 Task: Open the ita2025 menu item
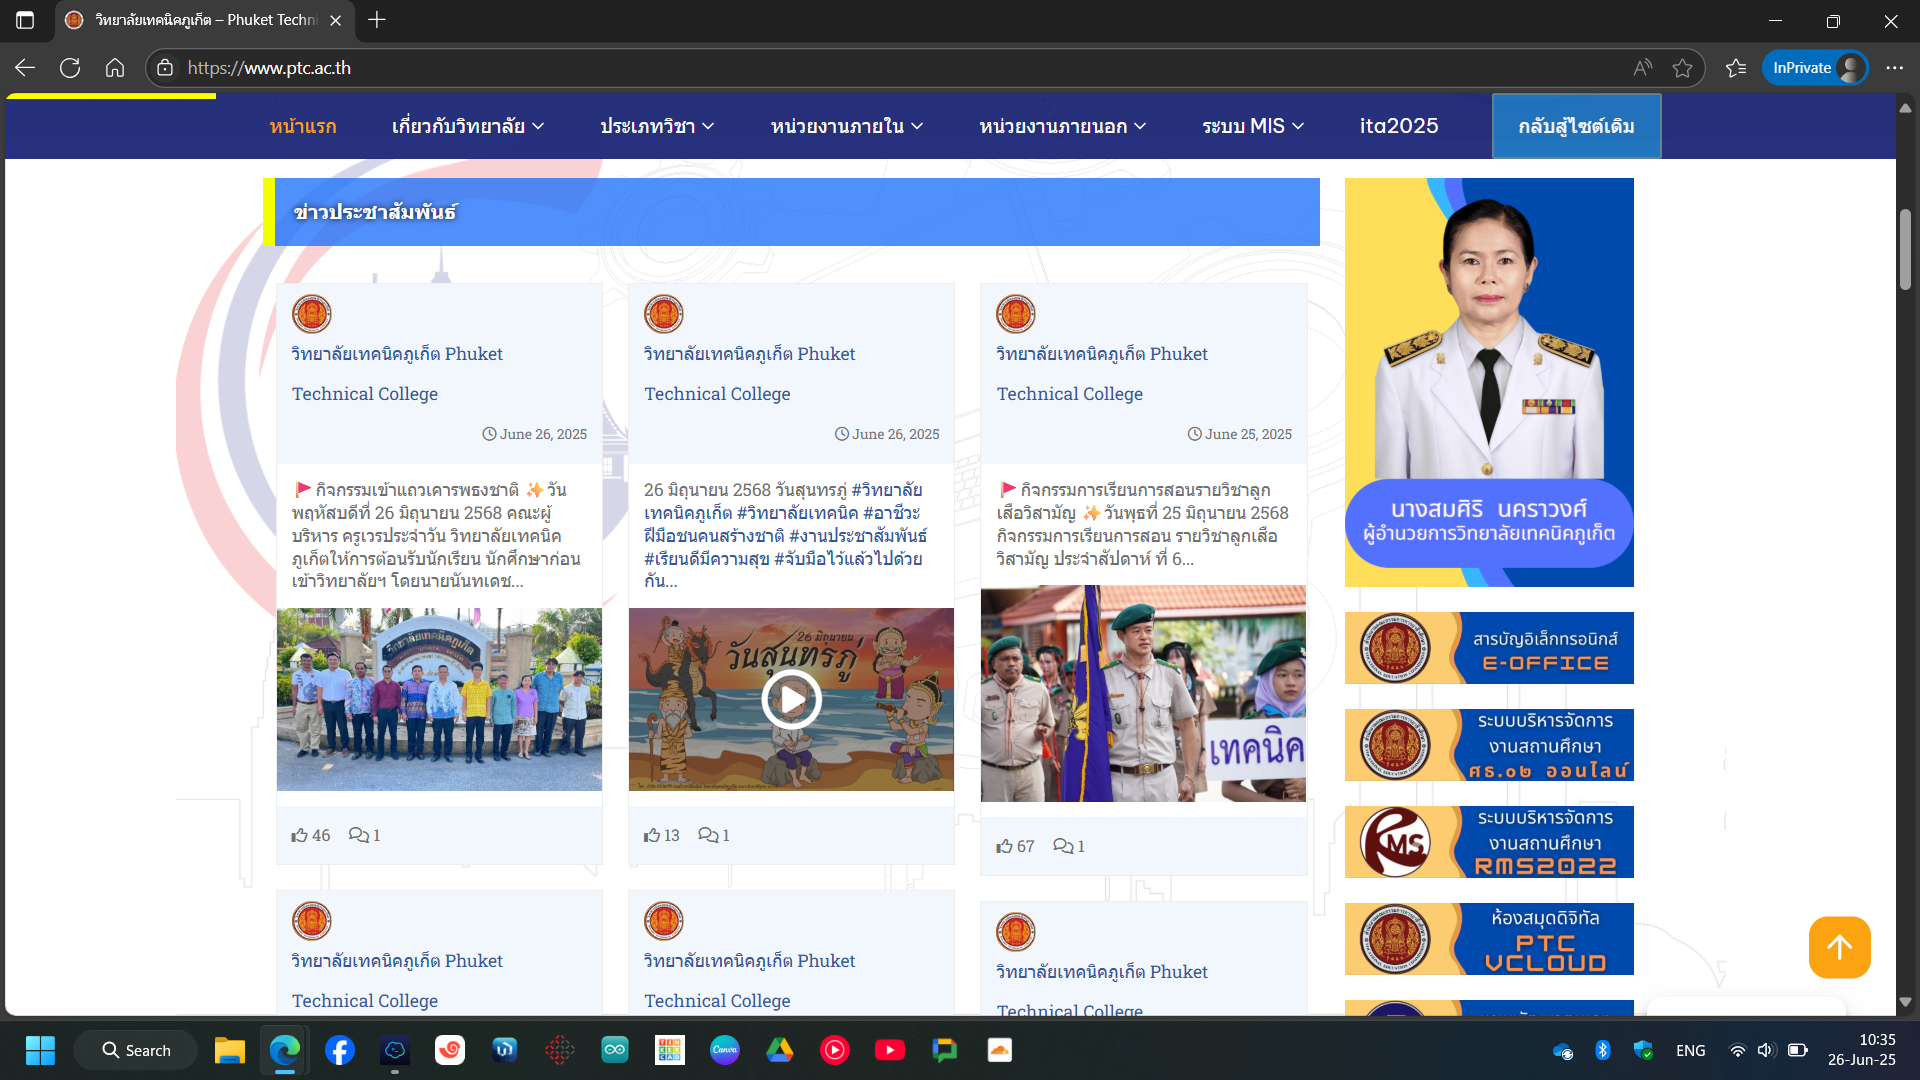1399,126
